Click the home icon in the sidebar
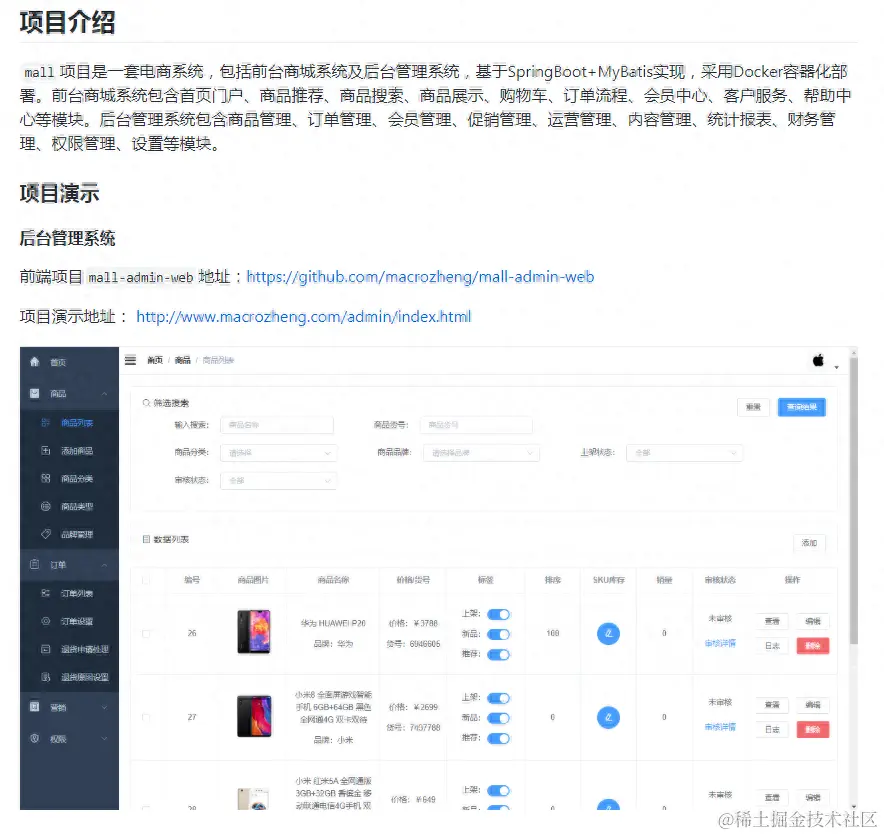This screenshot has height=836, width=884. tap(35, 361)
